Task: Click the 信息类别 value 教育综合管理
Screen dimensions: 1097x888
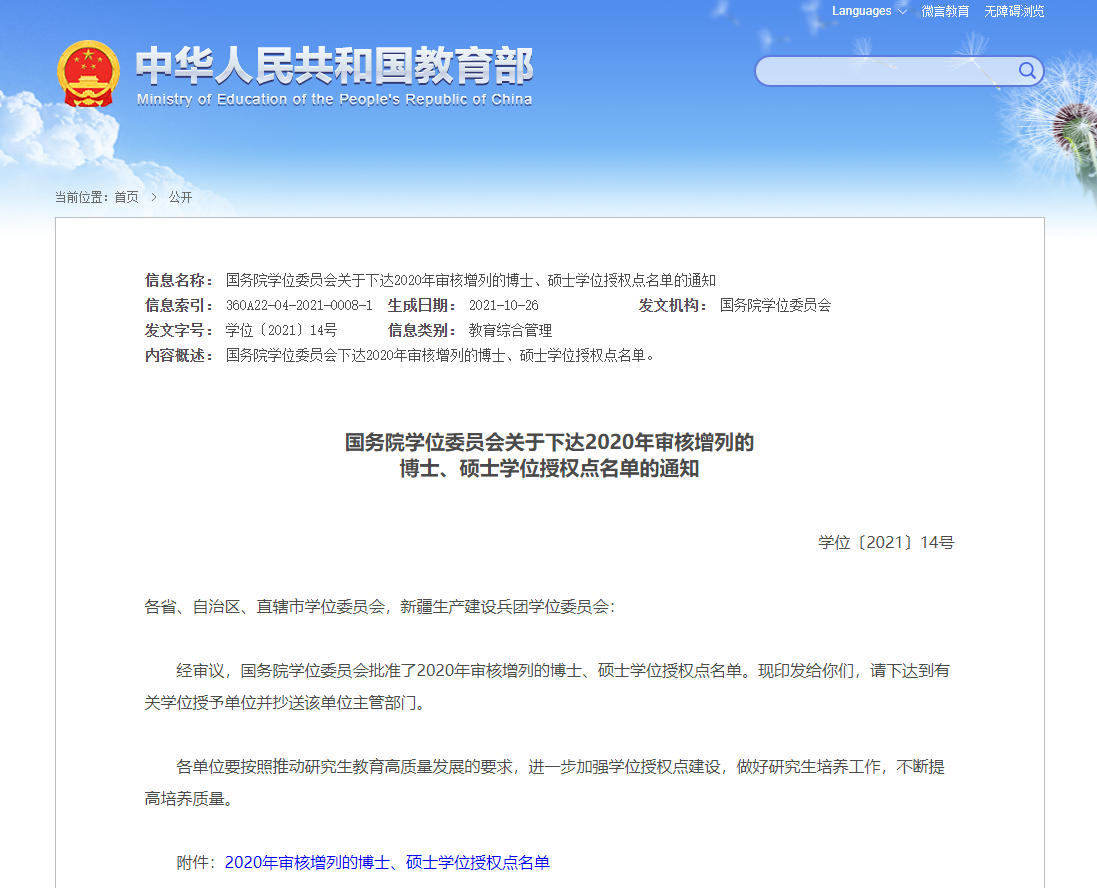Action: click(510, 330)
